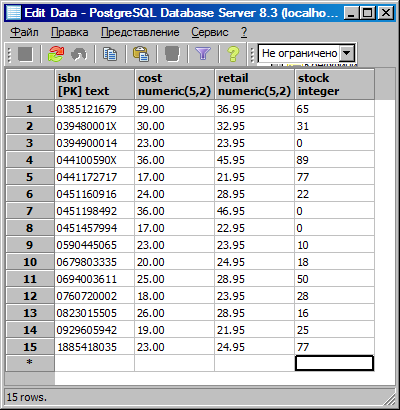Open the Файл menu
The width and height of the screenshot is (400, 410).
[24, 32]
